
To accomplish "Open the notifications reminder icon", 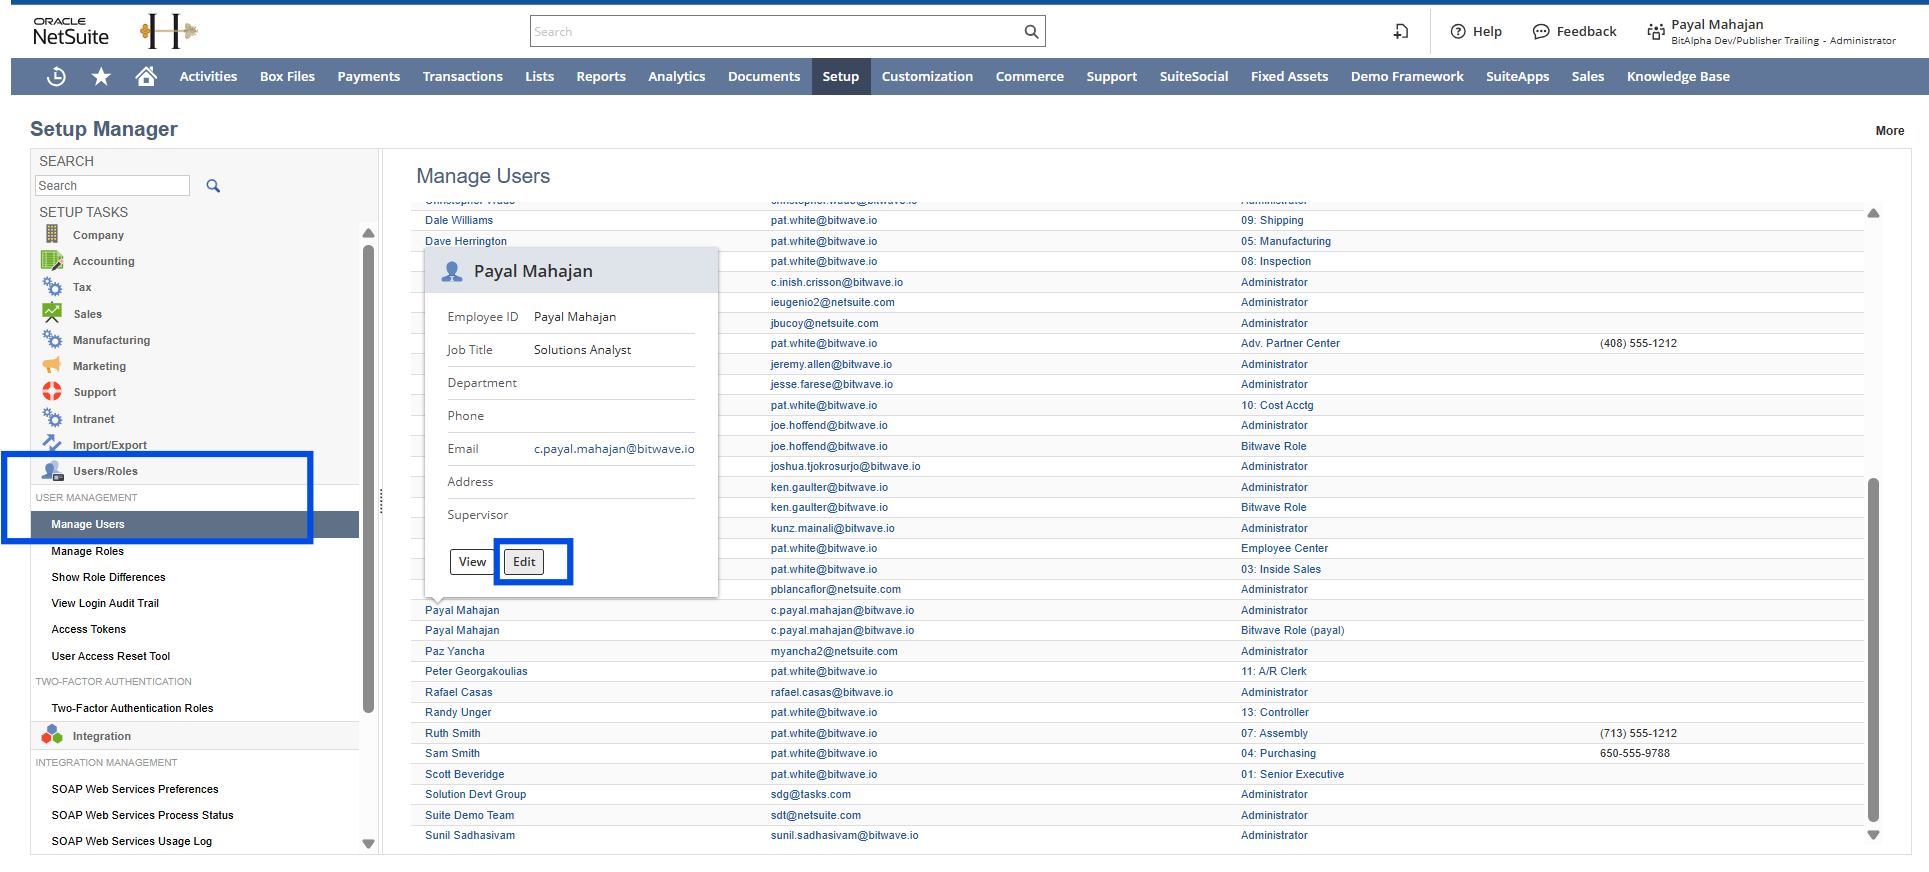I will [x=1401, y=32].
